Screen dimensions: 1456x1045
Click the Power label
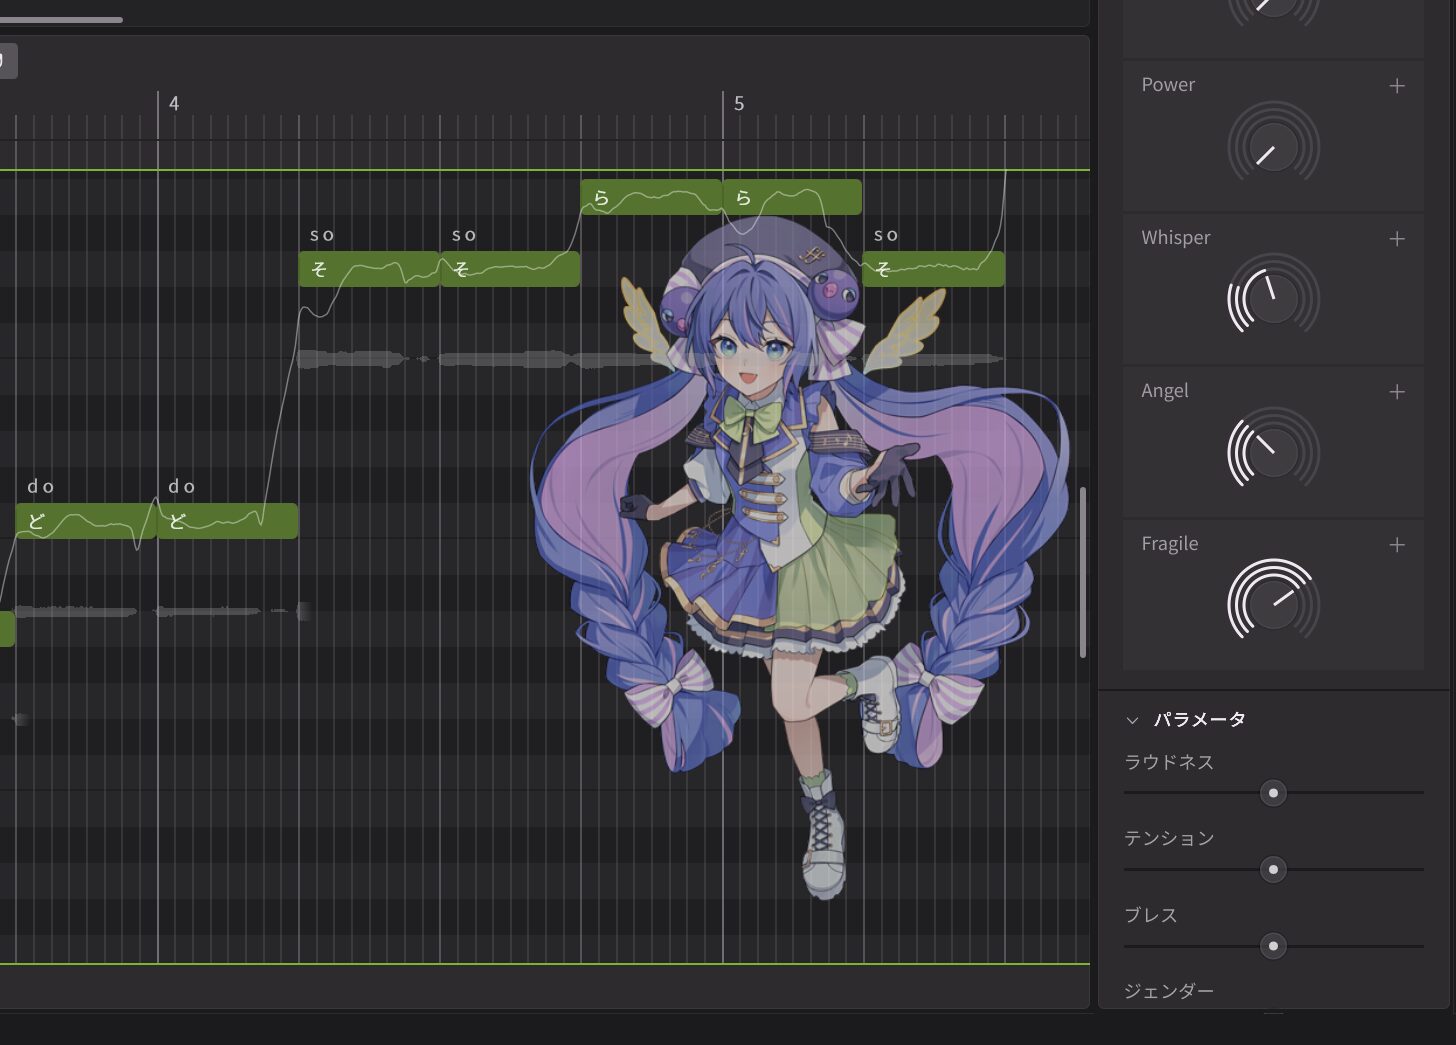tap(1168, 85)
